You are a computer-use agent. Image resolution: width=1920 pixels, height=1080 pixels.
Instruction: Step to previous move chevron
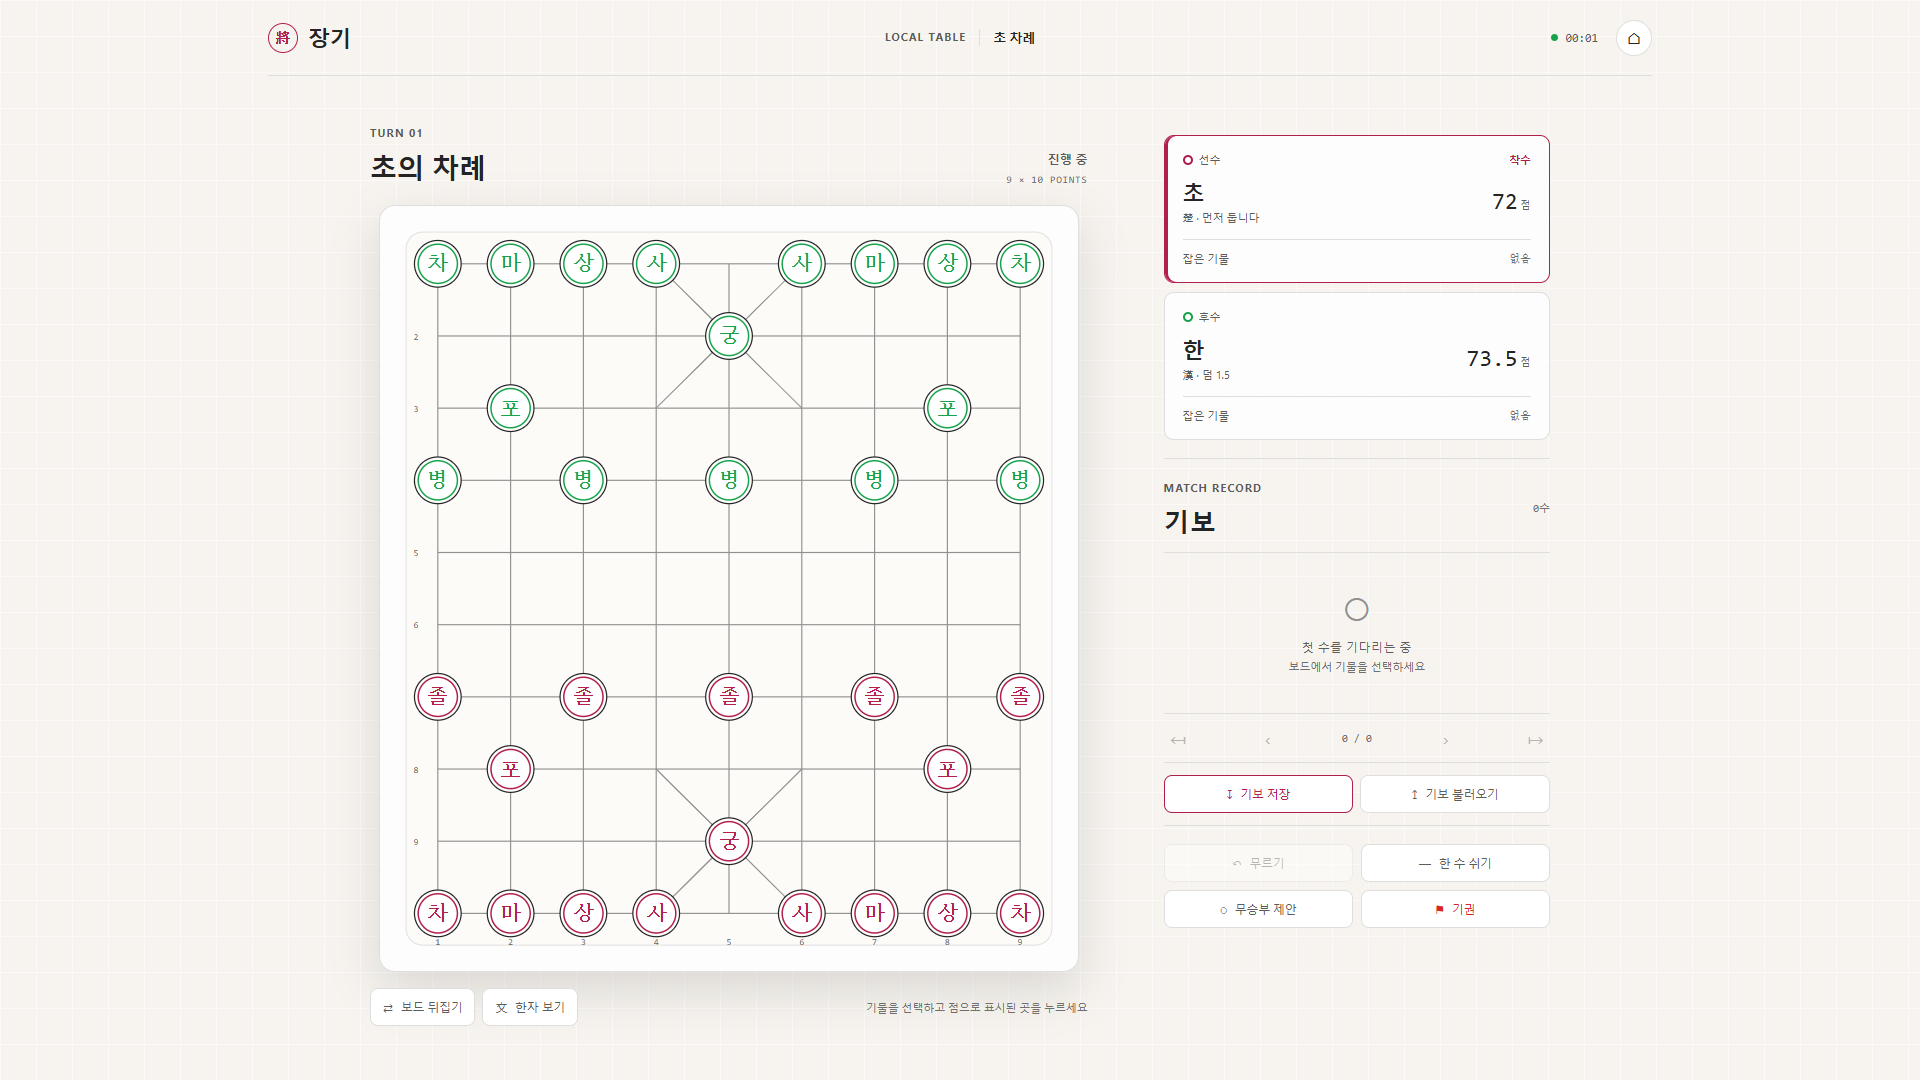pos(1268,740)
